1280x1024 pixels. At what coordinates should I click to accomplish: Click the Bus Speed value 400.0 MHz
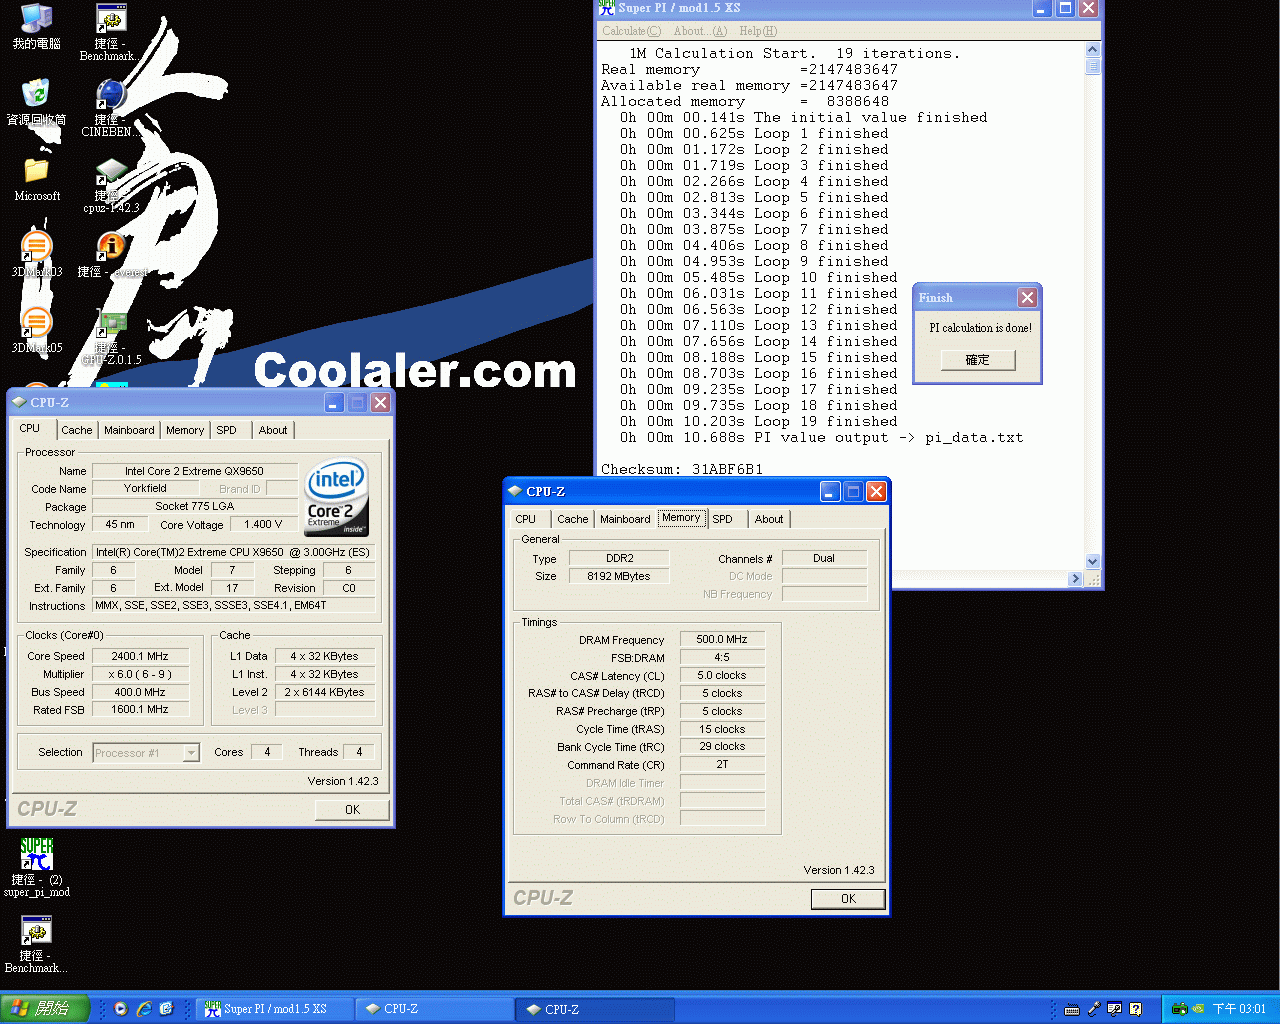140,692
